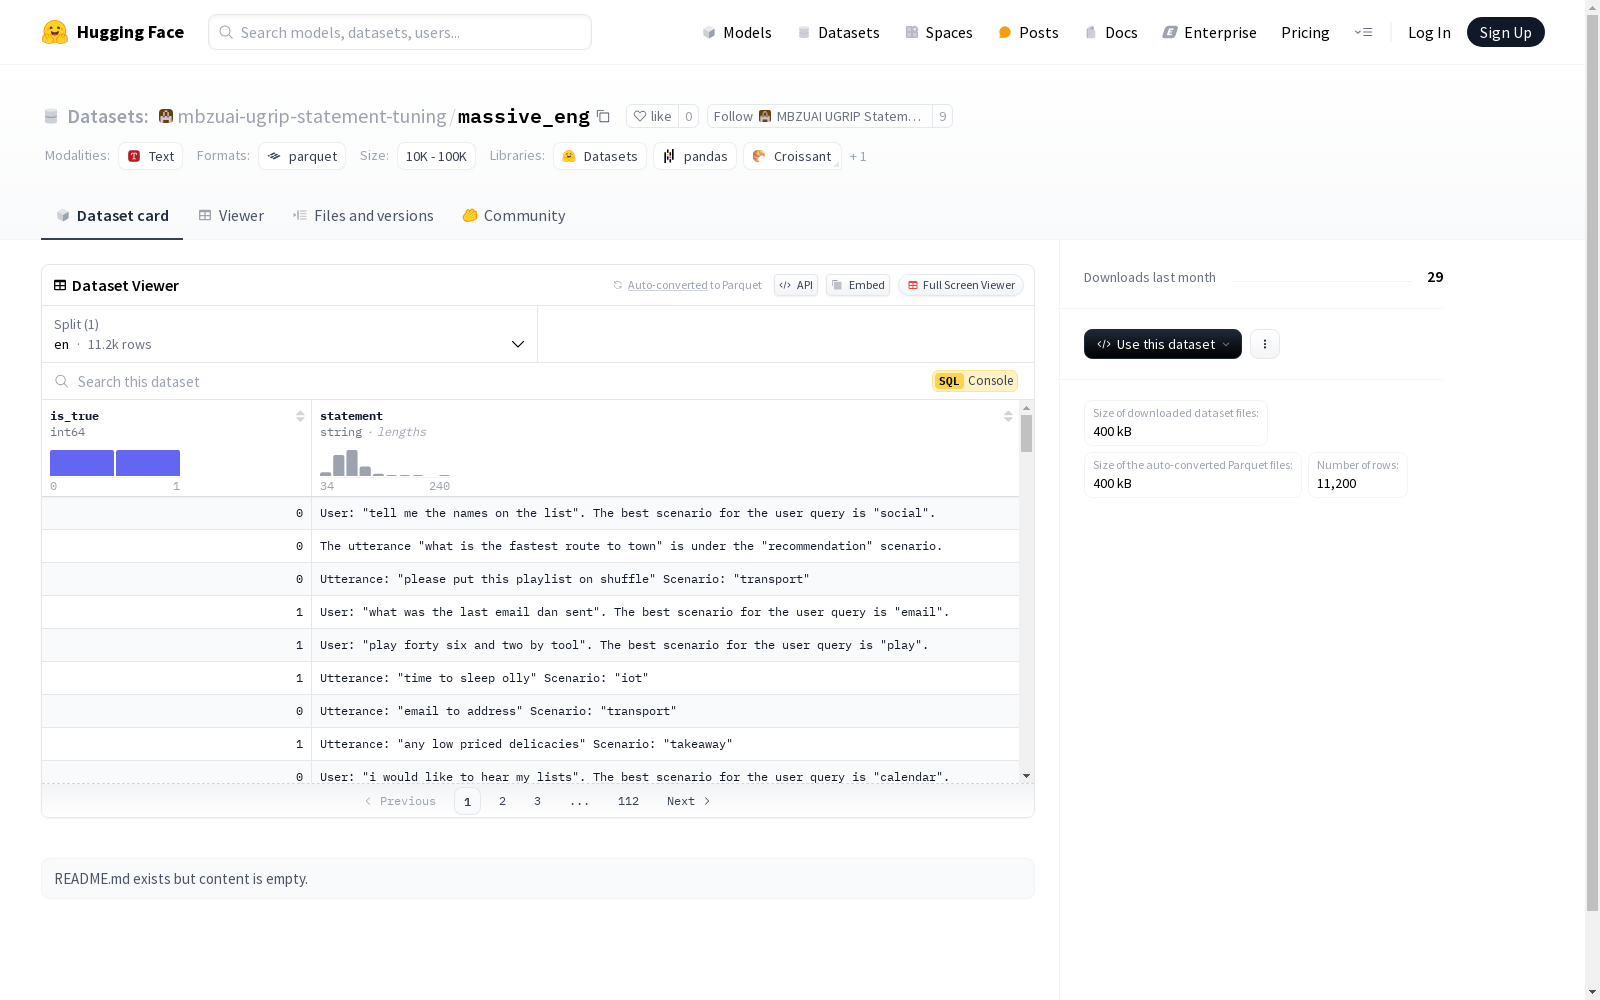Open the Viewer tab
Viewport: 1600px width, 1000px height.
click(x=231, y=216)
